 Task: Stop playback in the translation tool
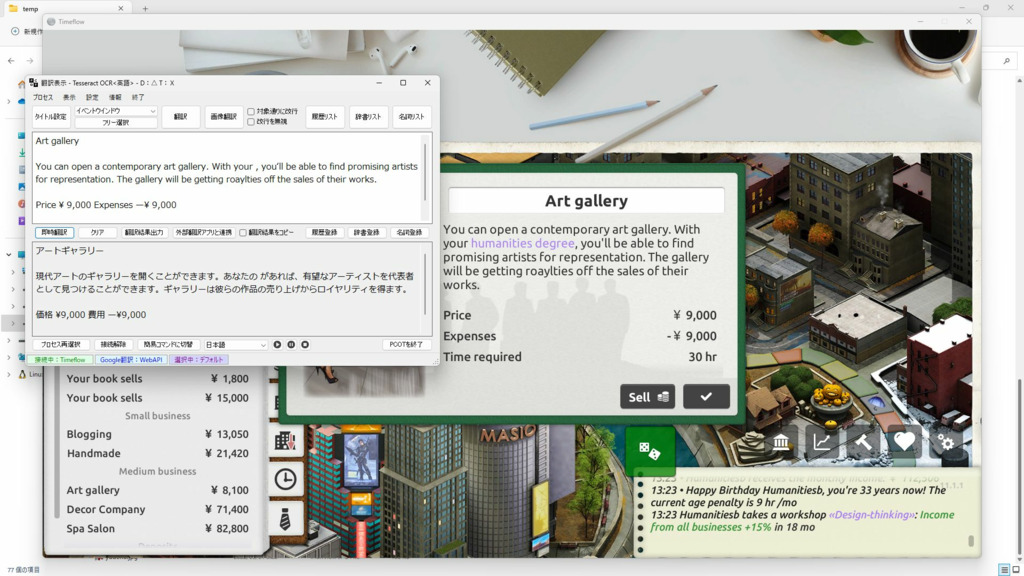click(305, 344)
